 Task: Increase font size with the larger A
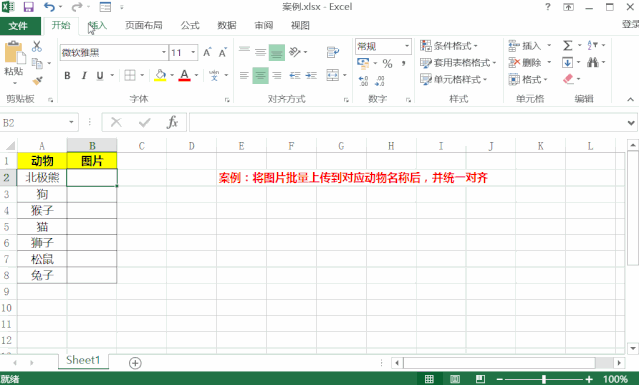coord(207,53)
